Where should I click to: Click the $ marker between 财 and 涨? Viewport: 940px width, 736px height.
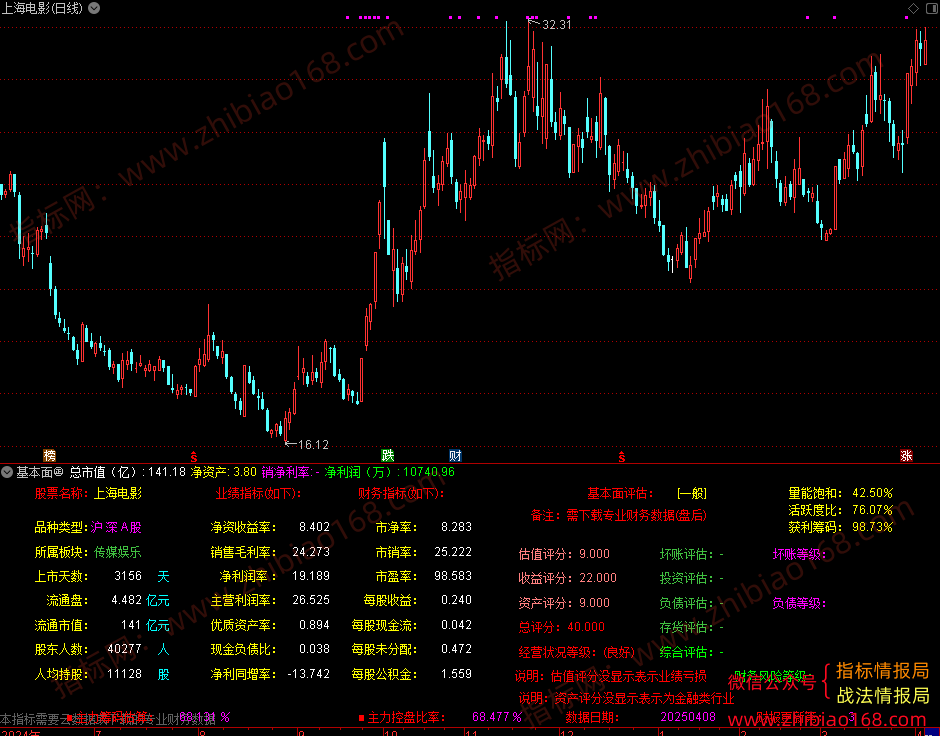click(622, 457)
